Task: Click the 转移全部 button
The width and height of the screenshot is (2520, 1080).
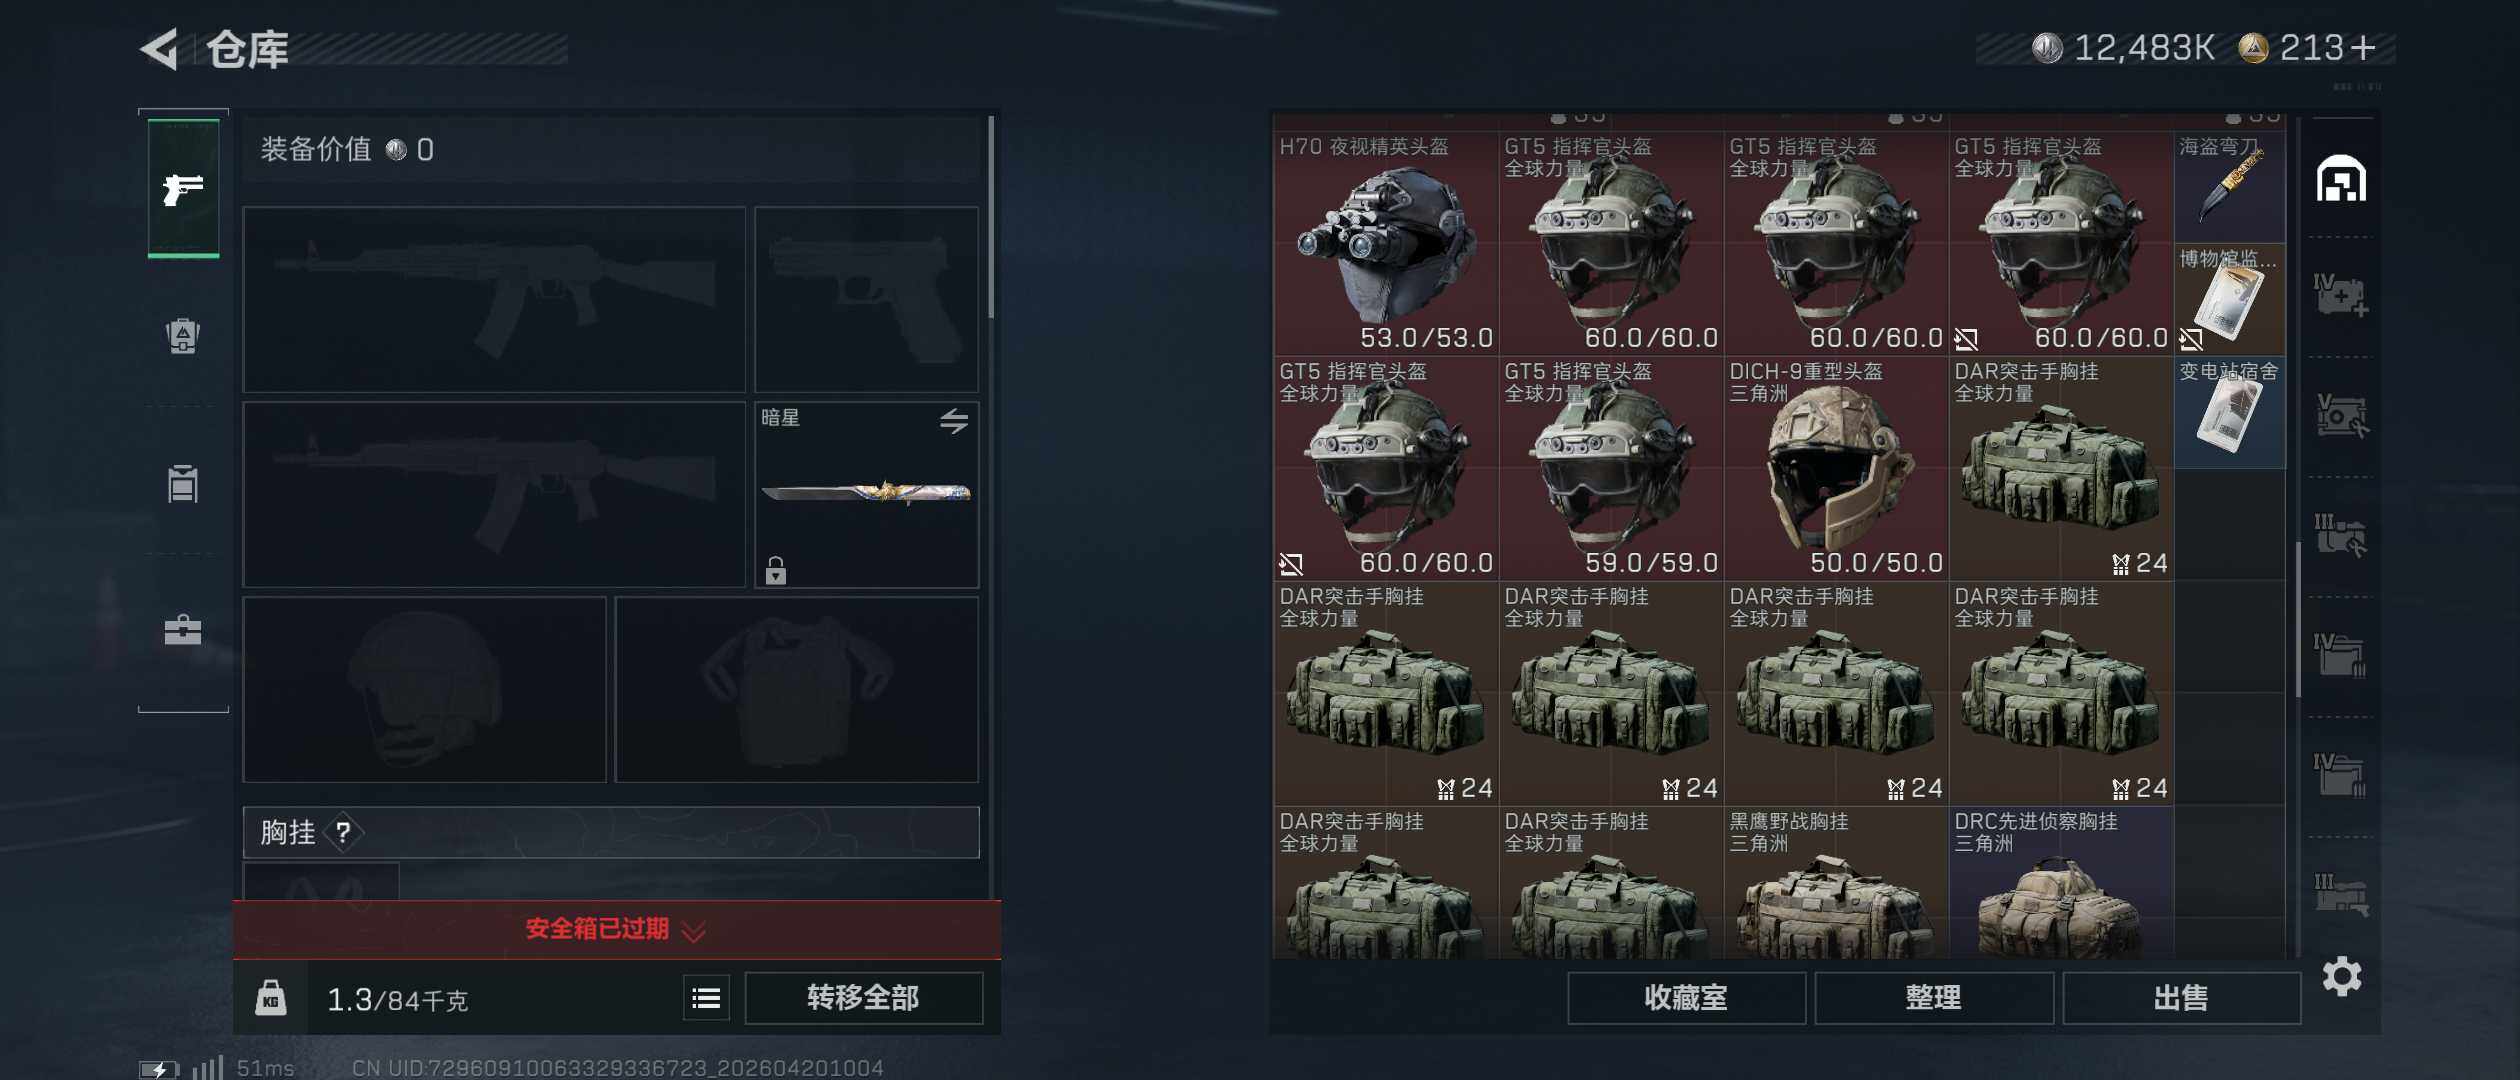Action: pyautogui.click(x=863, y=998)
